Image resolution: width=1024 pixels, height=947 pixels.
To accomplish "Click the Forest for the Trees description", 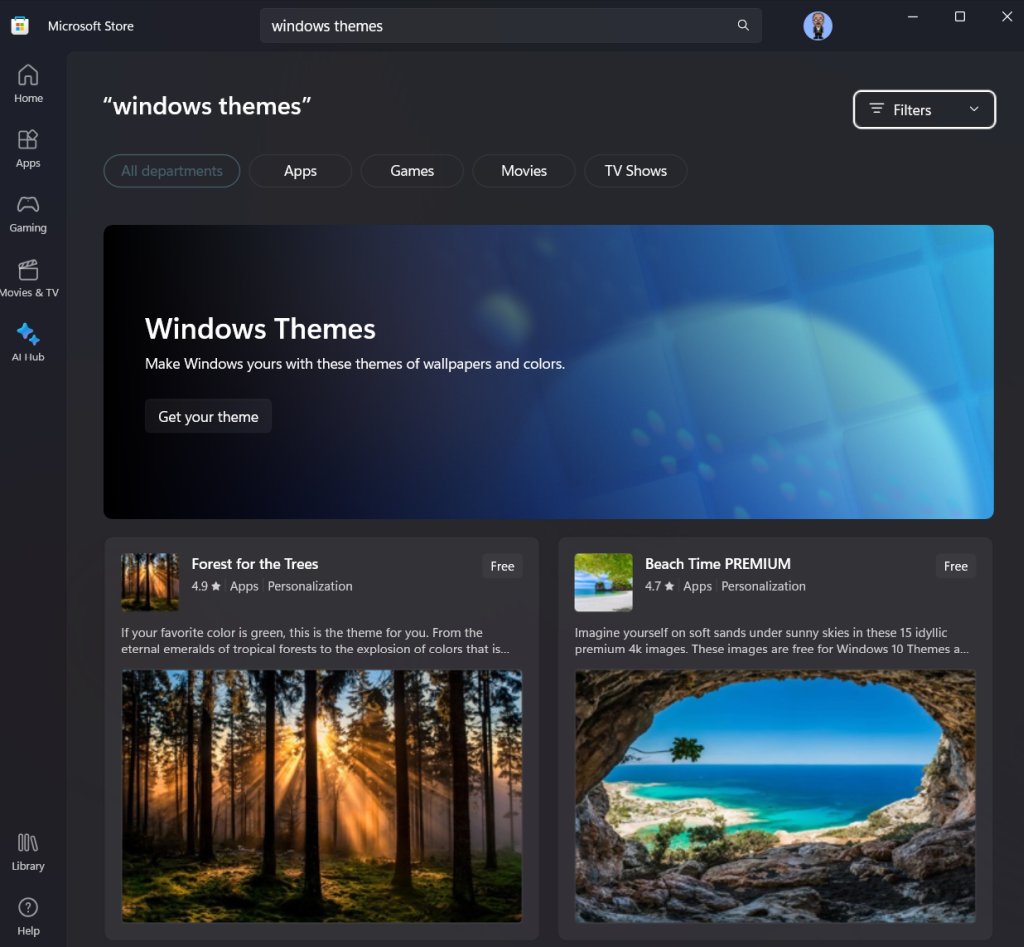I will (315, 641).
